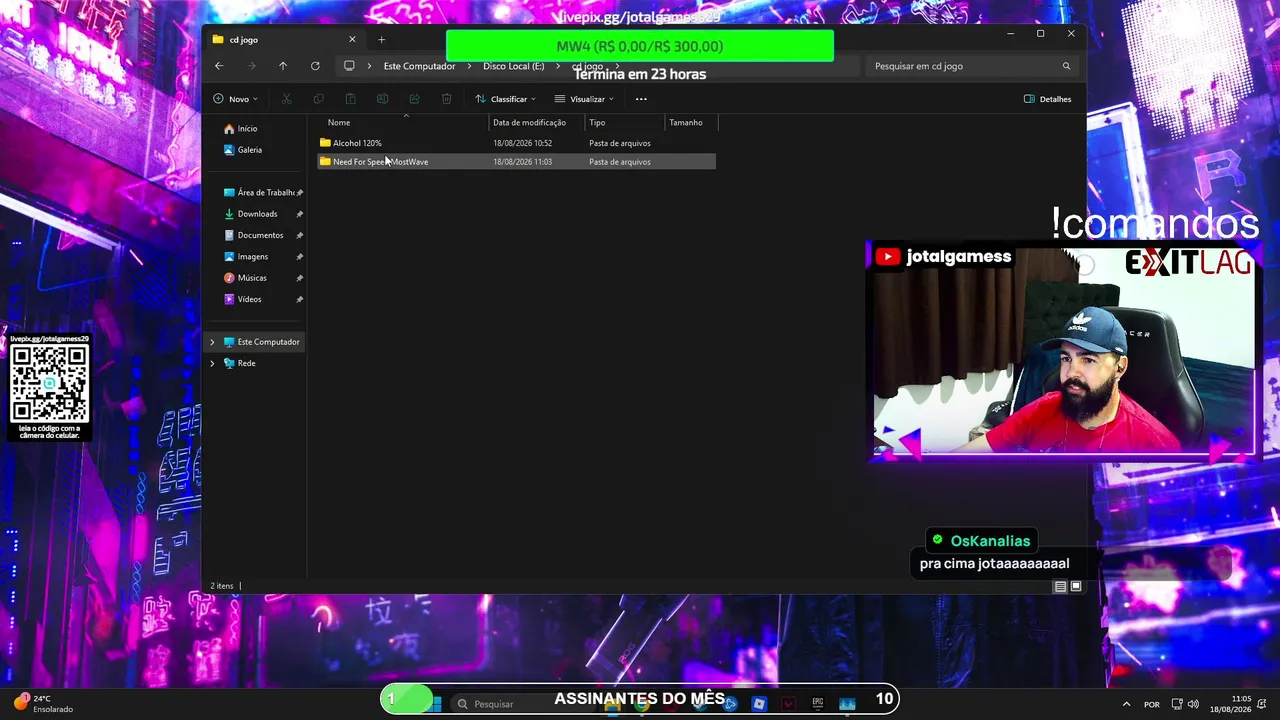Click the date 18/08/2026 10:52
Viewport: 1280px width, 720px height.
(522, 143)
